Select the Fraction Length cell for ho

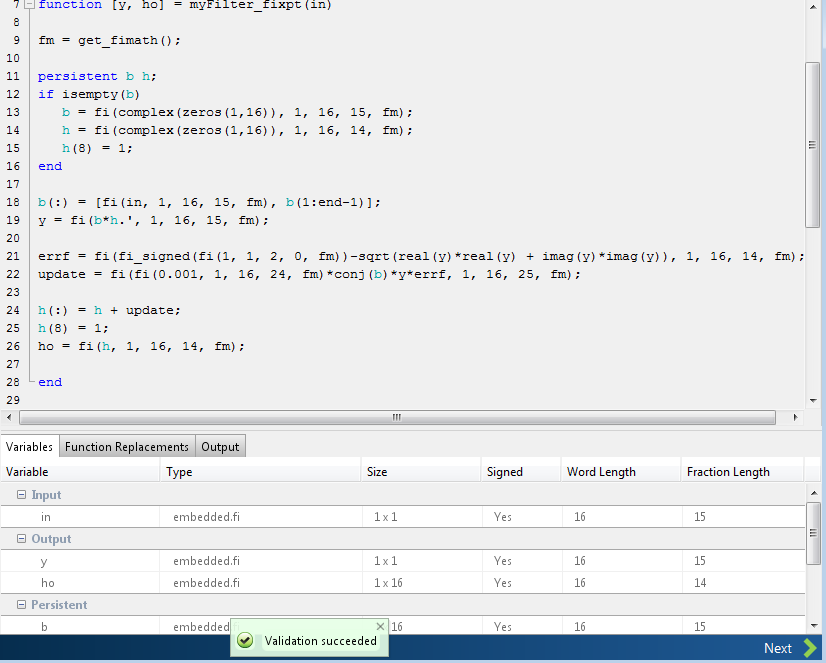tap(743, 582)
